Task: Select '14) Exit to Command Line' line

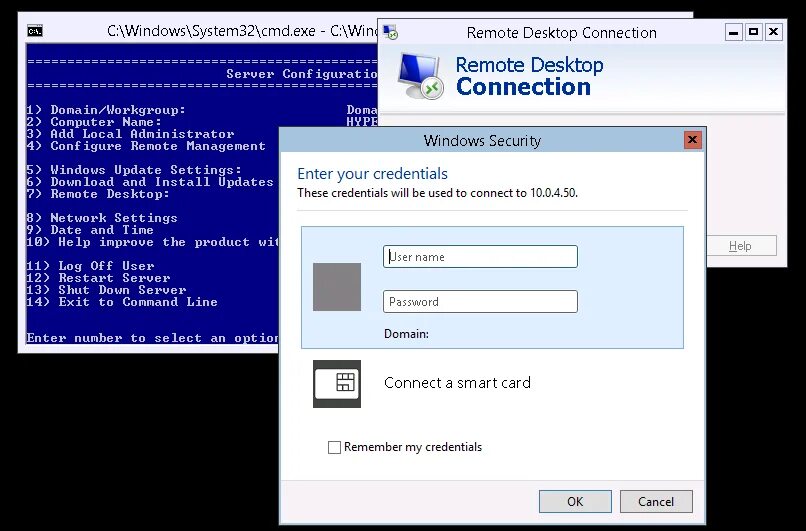Action: (122, 302)
